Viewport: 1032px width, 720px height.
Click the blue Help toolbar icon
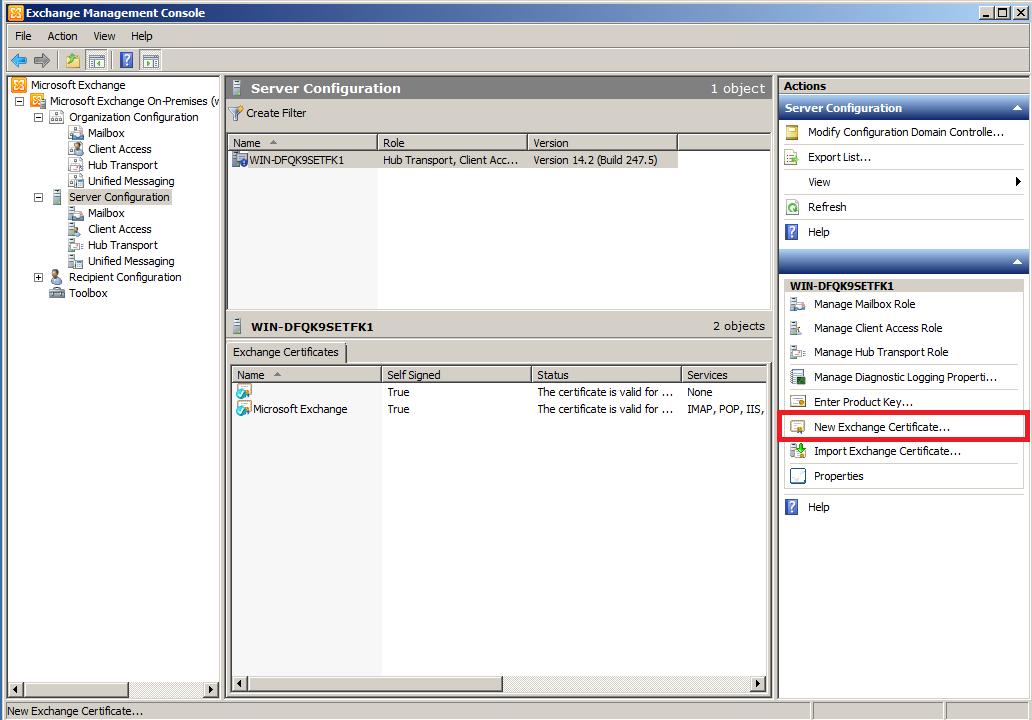[127, 60]
